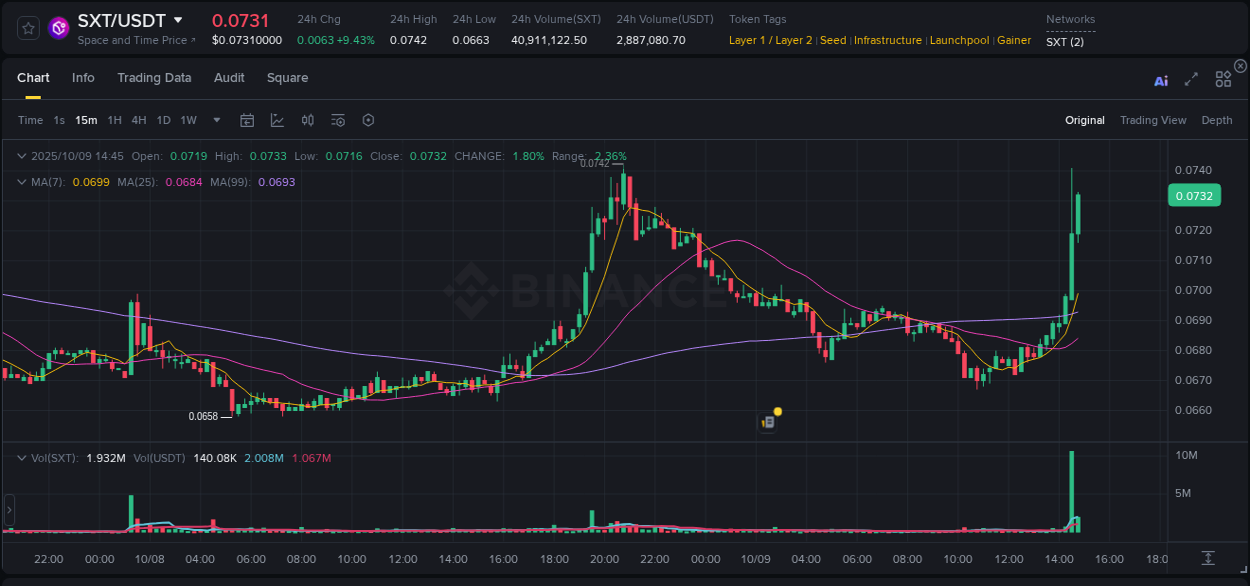Screen dimensions: 1250x586
Task: Switch the timeframe to 1D
Action: coord(162,120)
